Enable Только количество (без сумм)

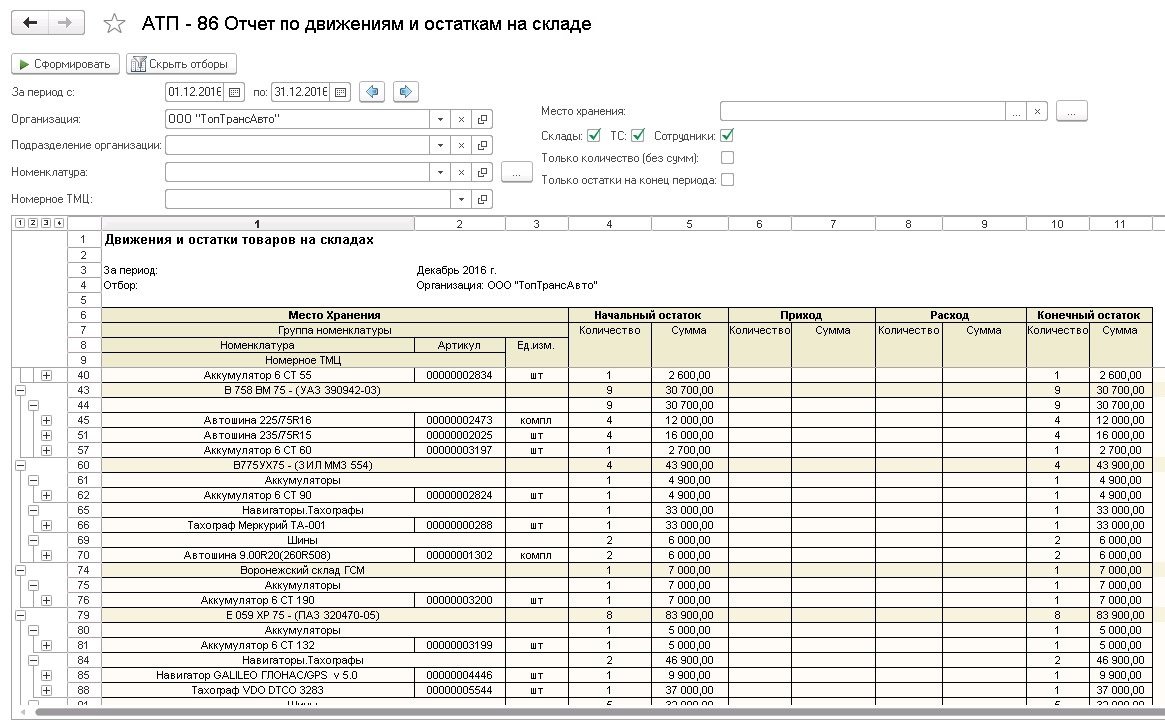point(727,158)
